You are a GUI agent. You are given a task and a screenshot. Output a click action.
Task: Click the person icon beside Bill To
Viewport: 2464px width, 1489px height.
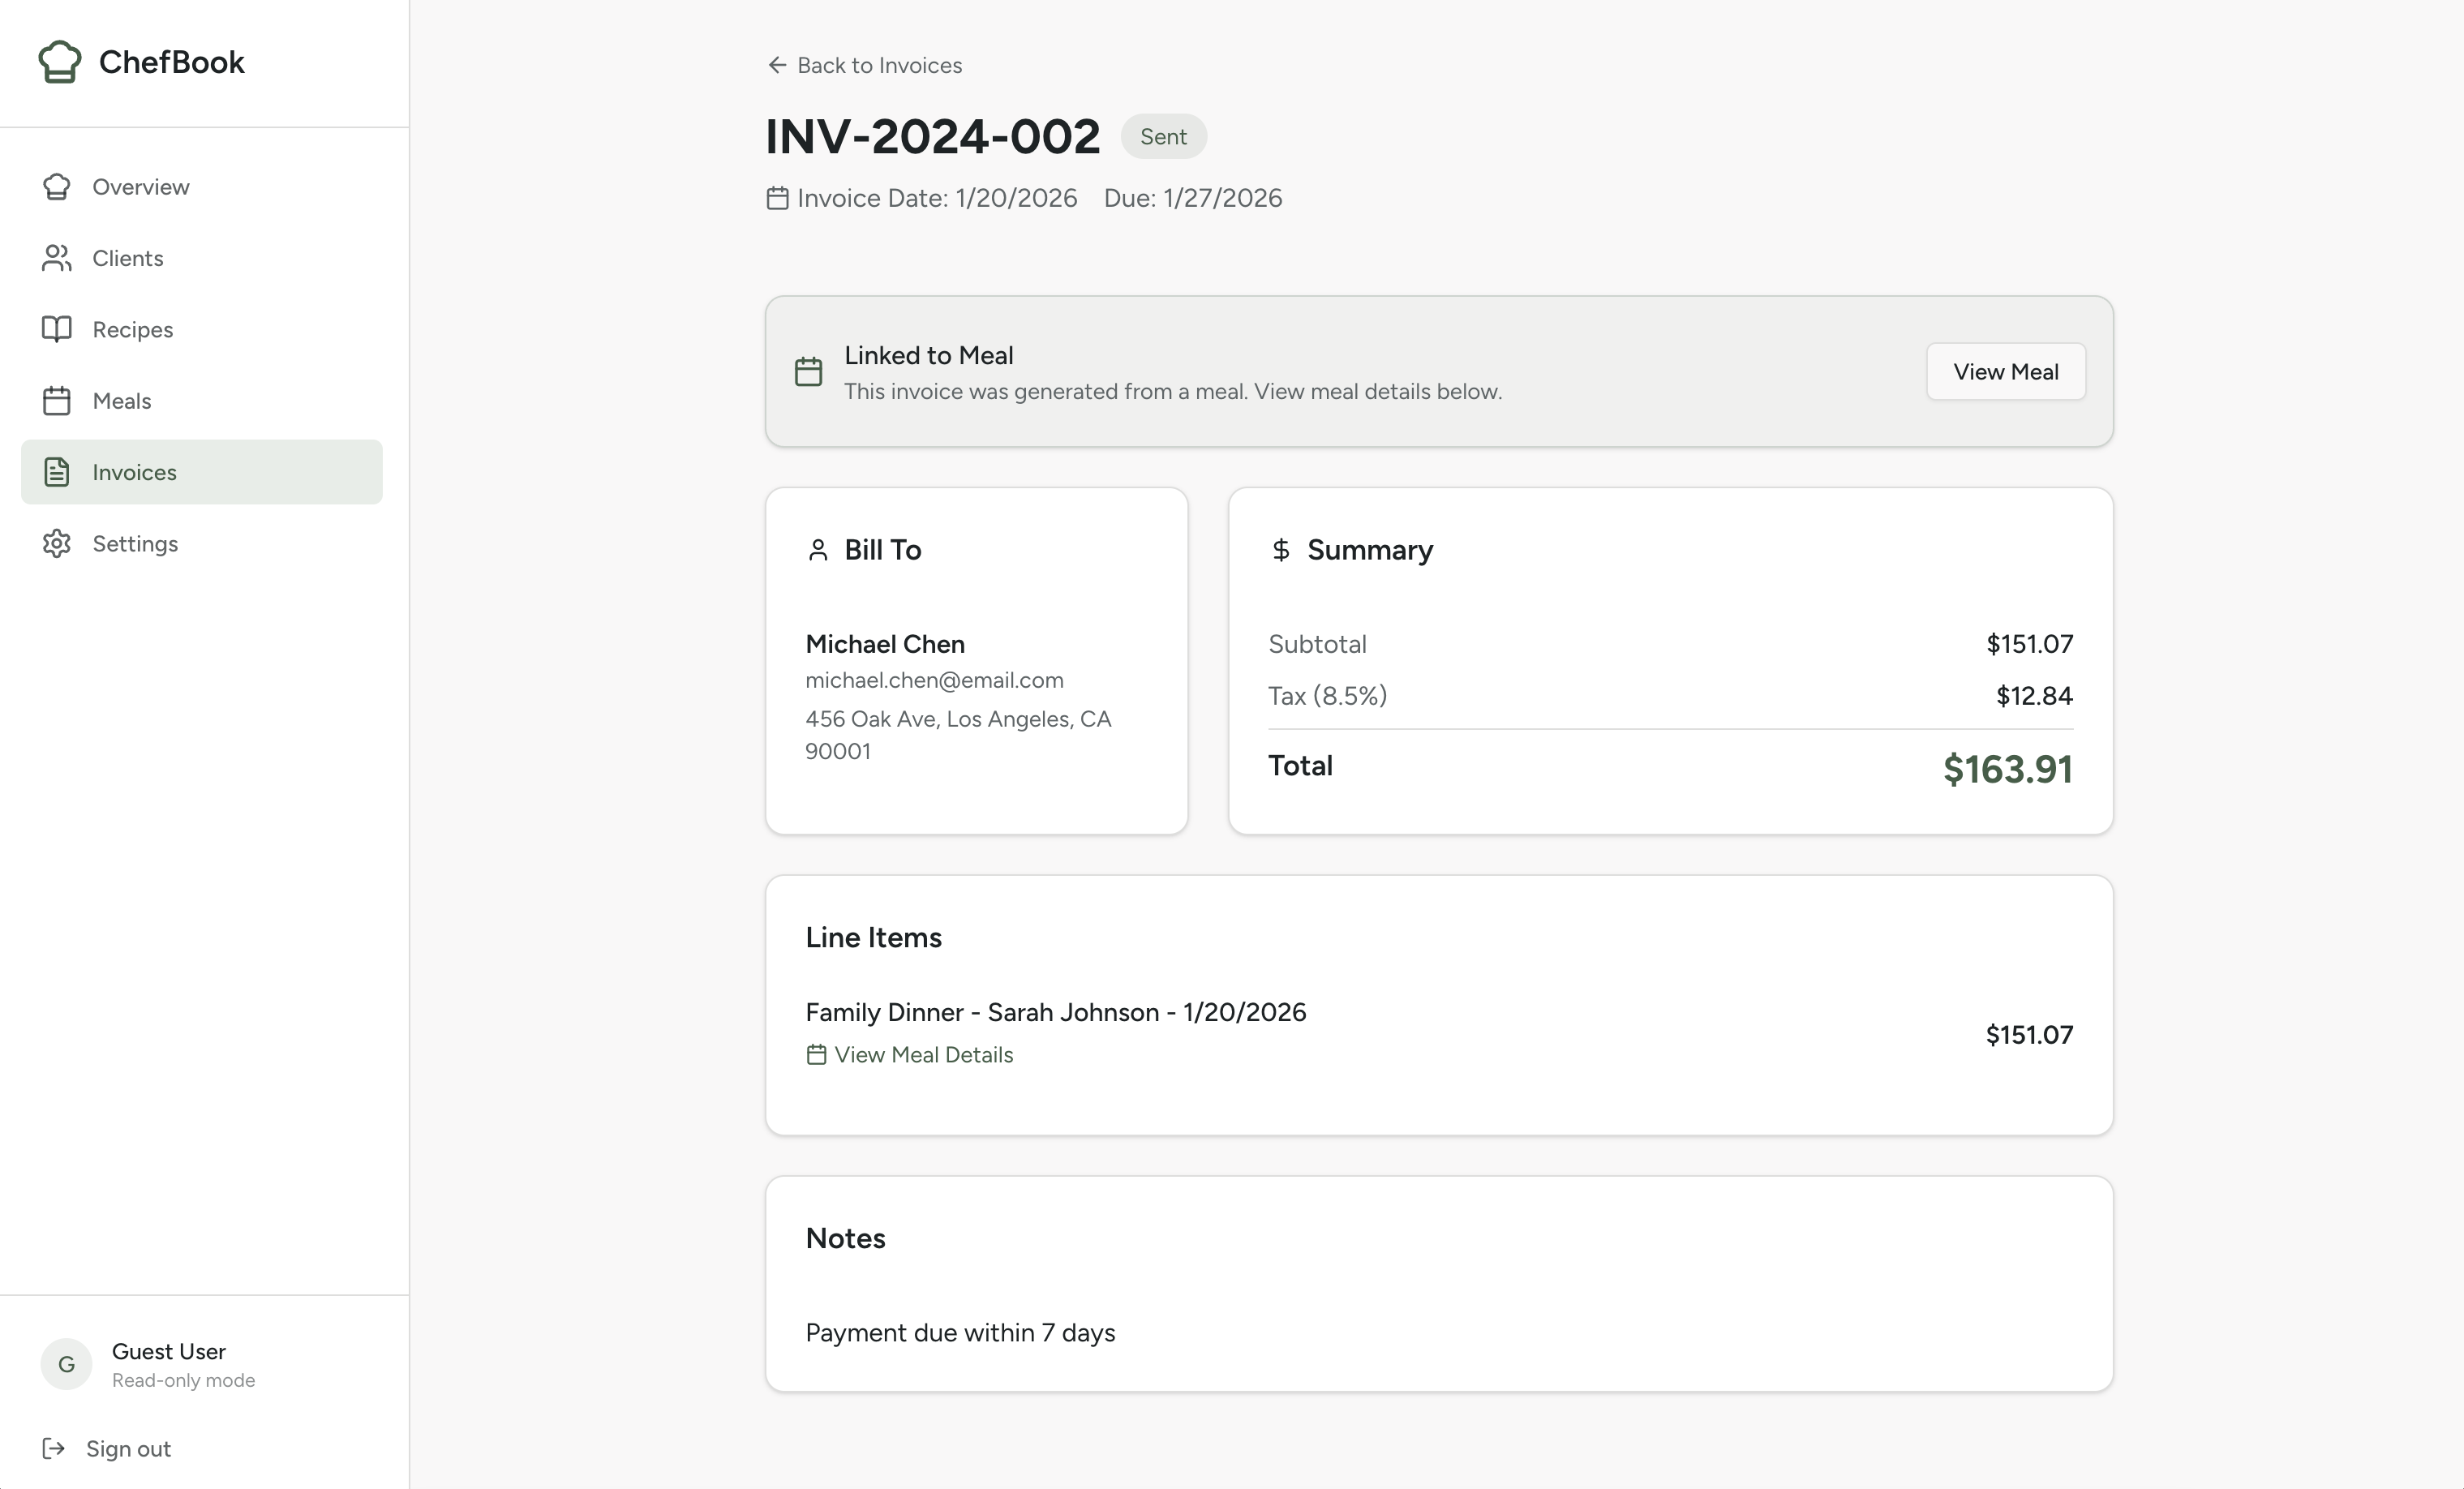(x=818, y=549)
